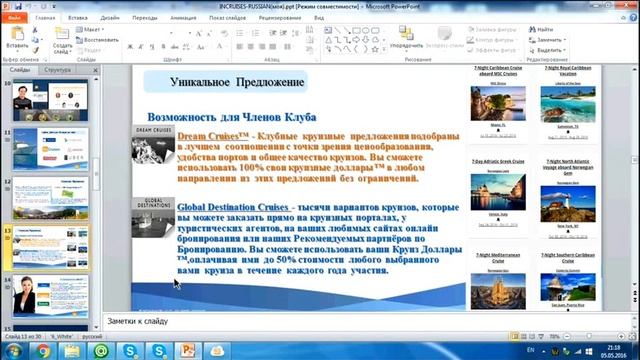640x360 pixels.
Task: Toggle italic formatting (К)
Action: coord(141,47)
